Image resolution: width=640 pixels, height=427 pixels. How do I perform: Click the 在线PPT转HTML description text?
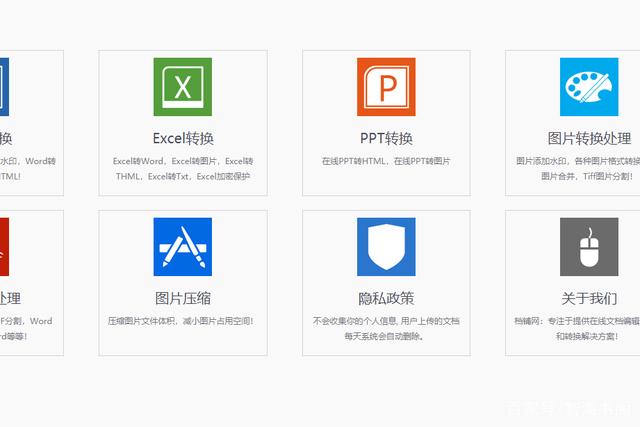386,161
